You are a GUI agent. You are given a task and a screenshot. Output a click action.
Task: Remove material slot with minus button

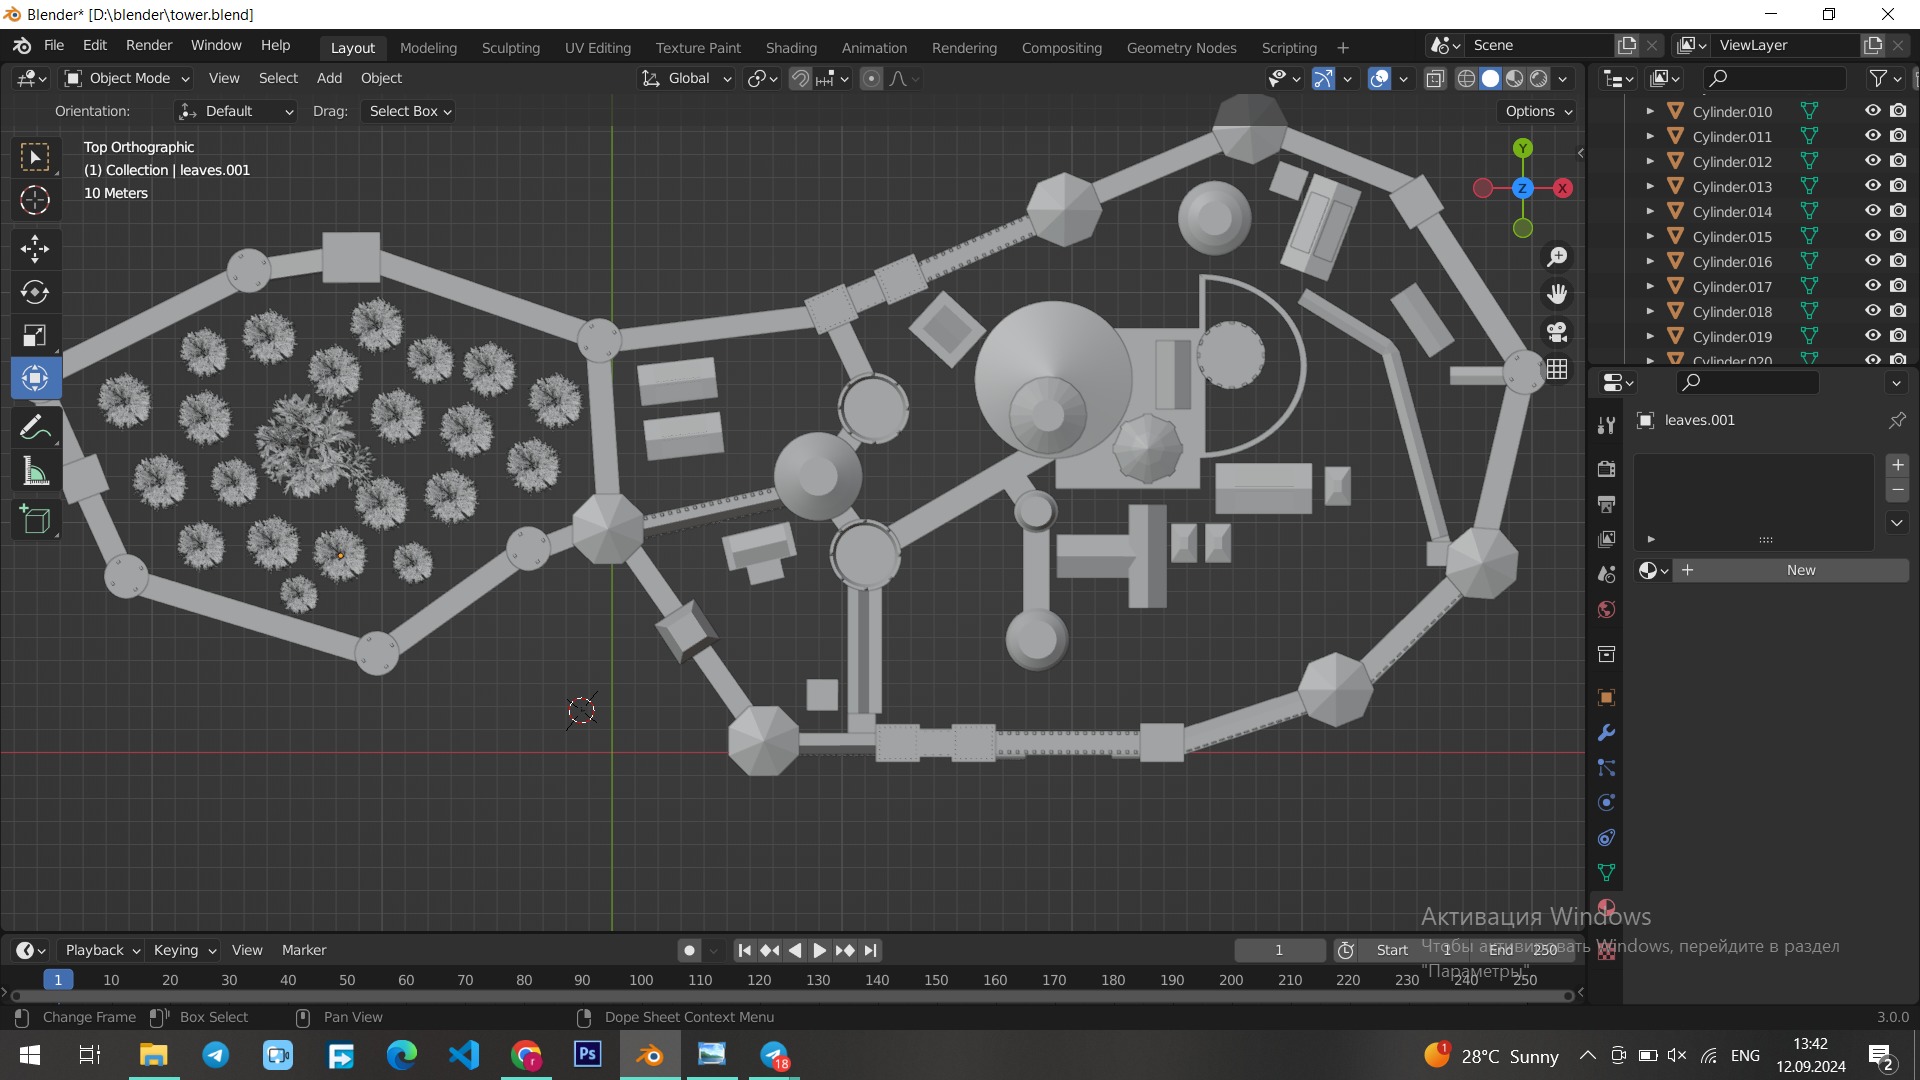[x=1897, y=490]
